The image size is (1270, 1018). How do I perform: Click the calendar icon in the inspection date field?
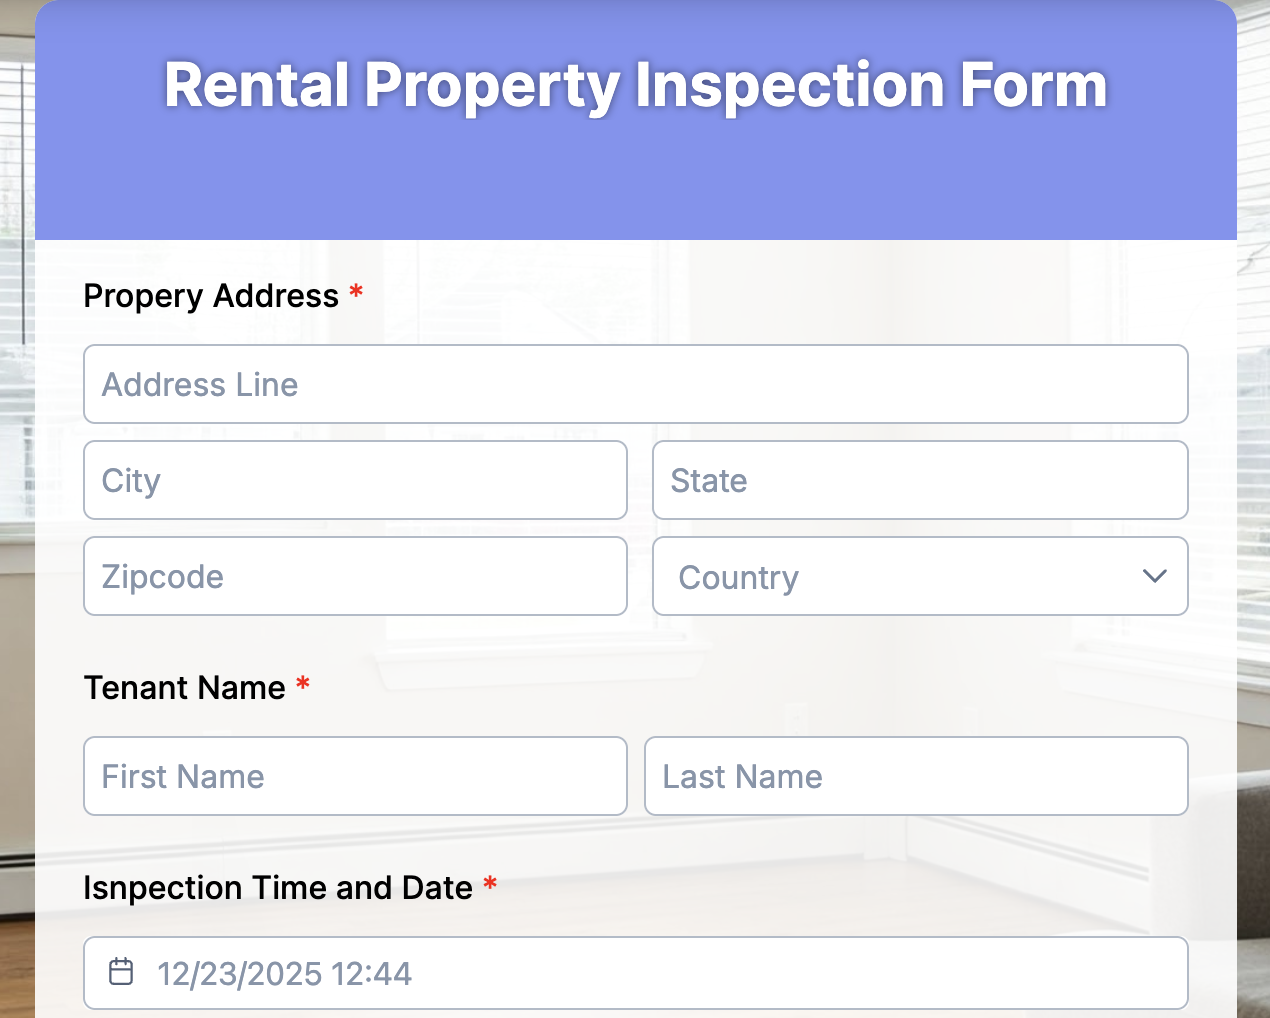coord(121,971)
